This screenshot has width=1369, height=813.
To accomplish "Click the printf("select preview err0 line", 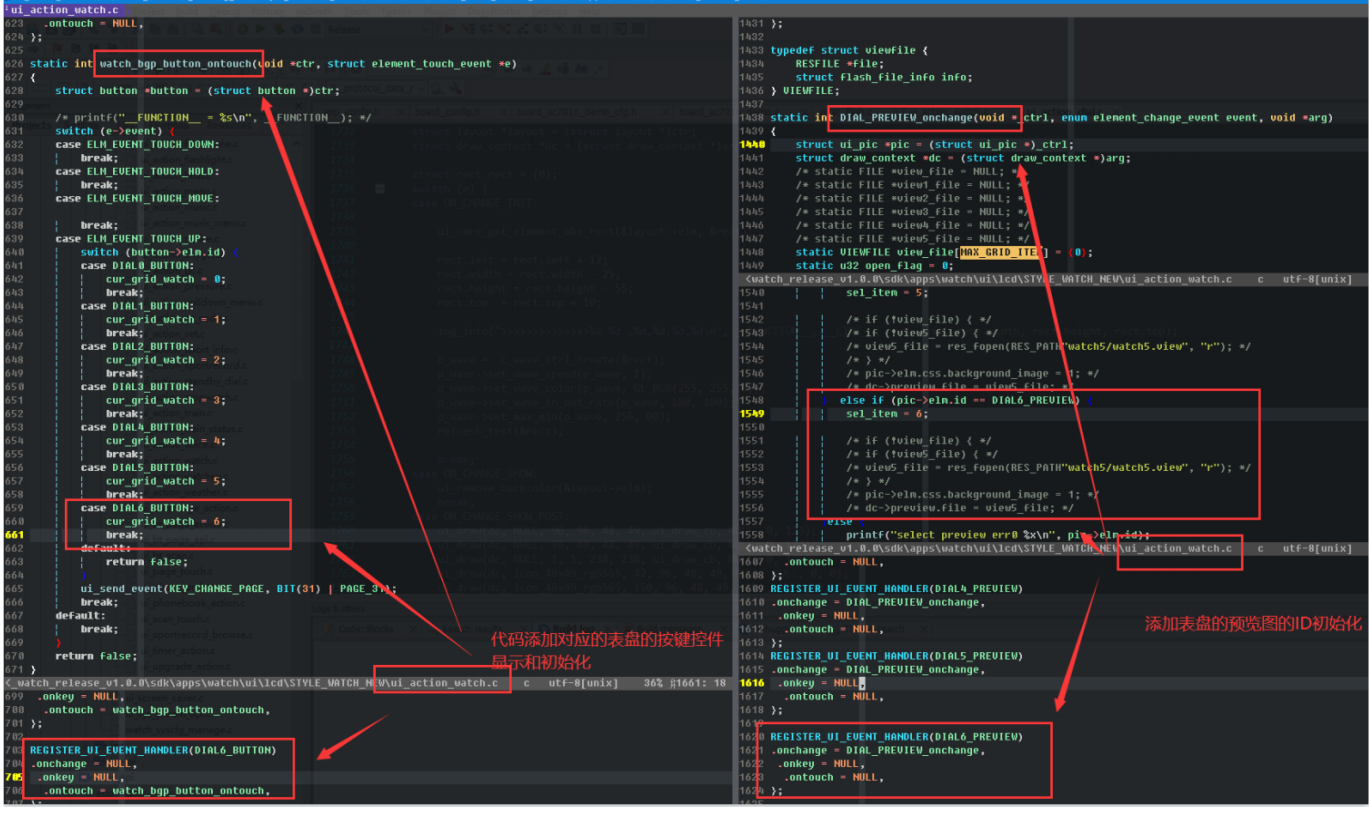I will 998,535.
